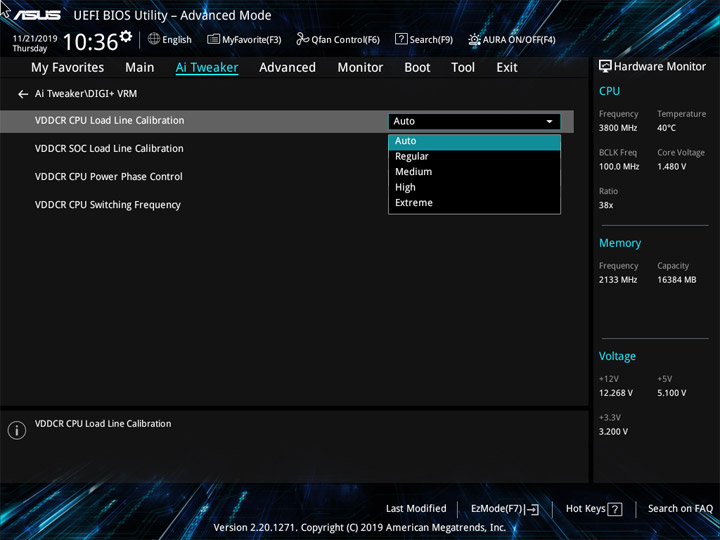Click memory frequency value 2133 MHz
This screenshot has width=720, height=540.
click(x=618, y=280)
